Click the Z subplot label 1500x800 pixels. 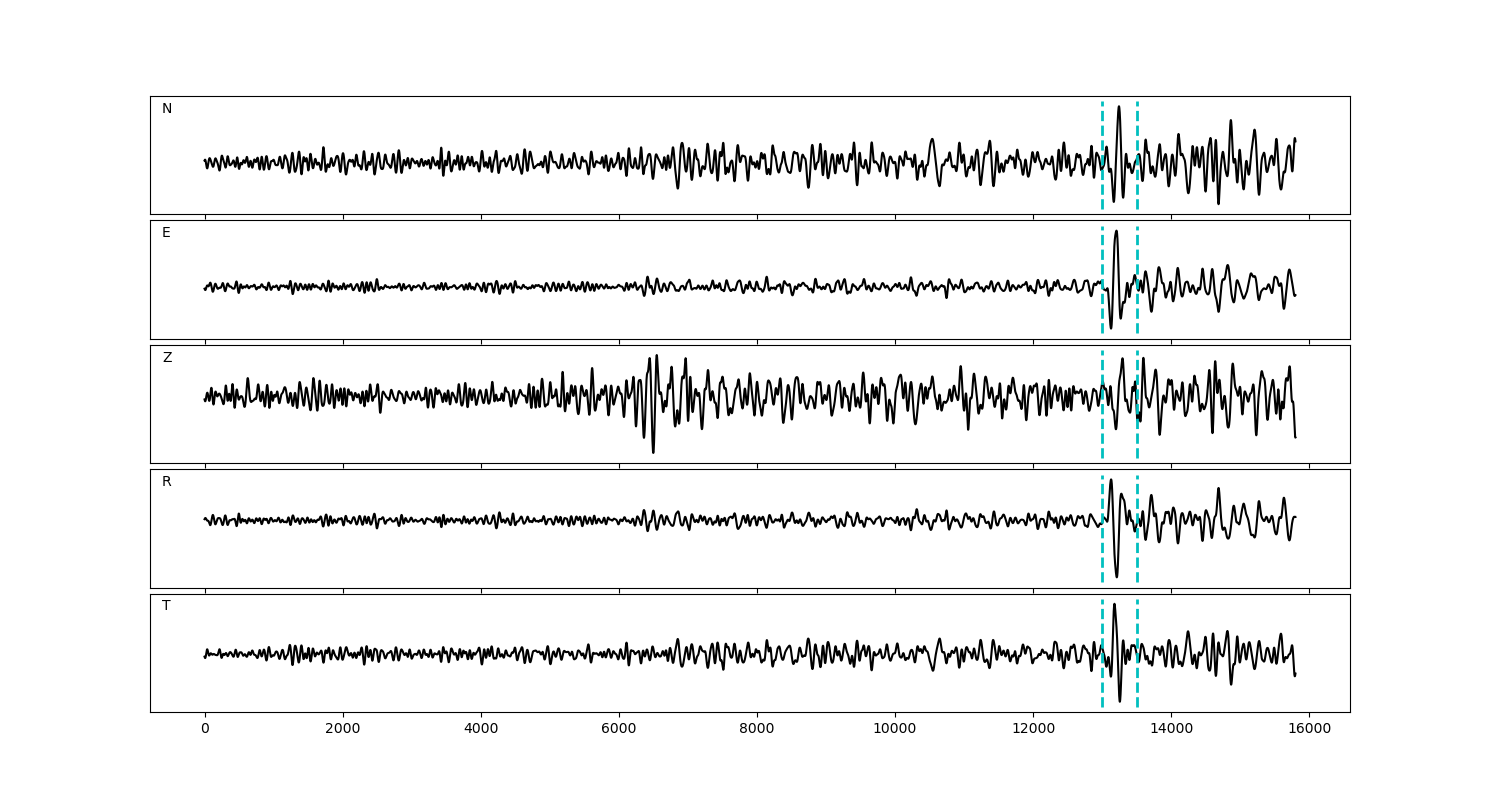tap(167, 358)
